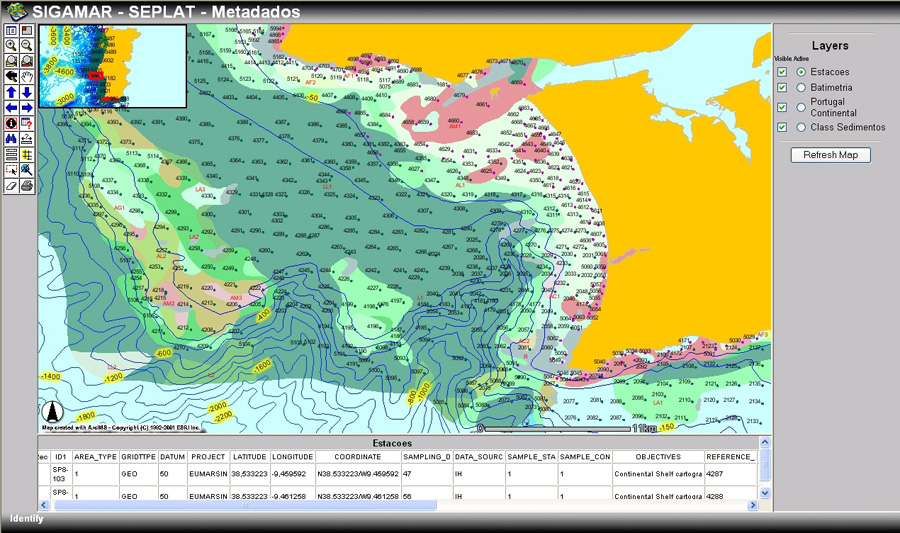
Task: Toggle visibility of Batimetria layer
Action: [x=782, y=87]
